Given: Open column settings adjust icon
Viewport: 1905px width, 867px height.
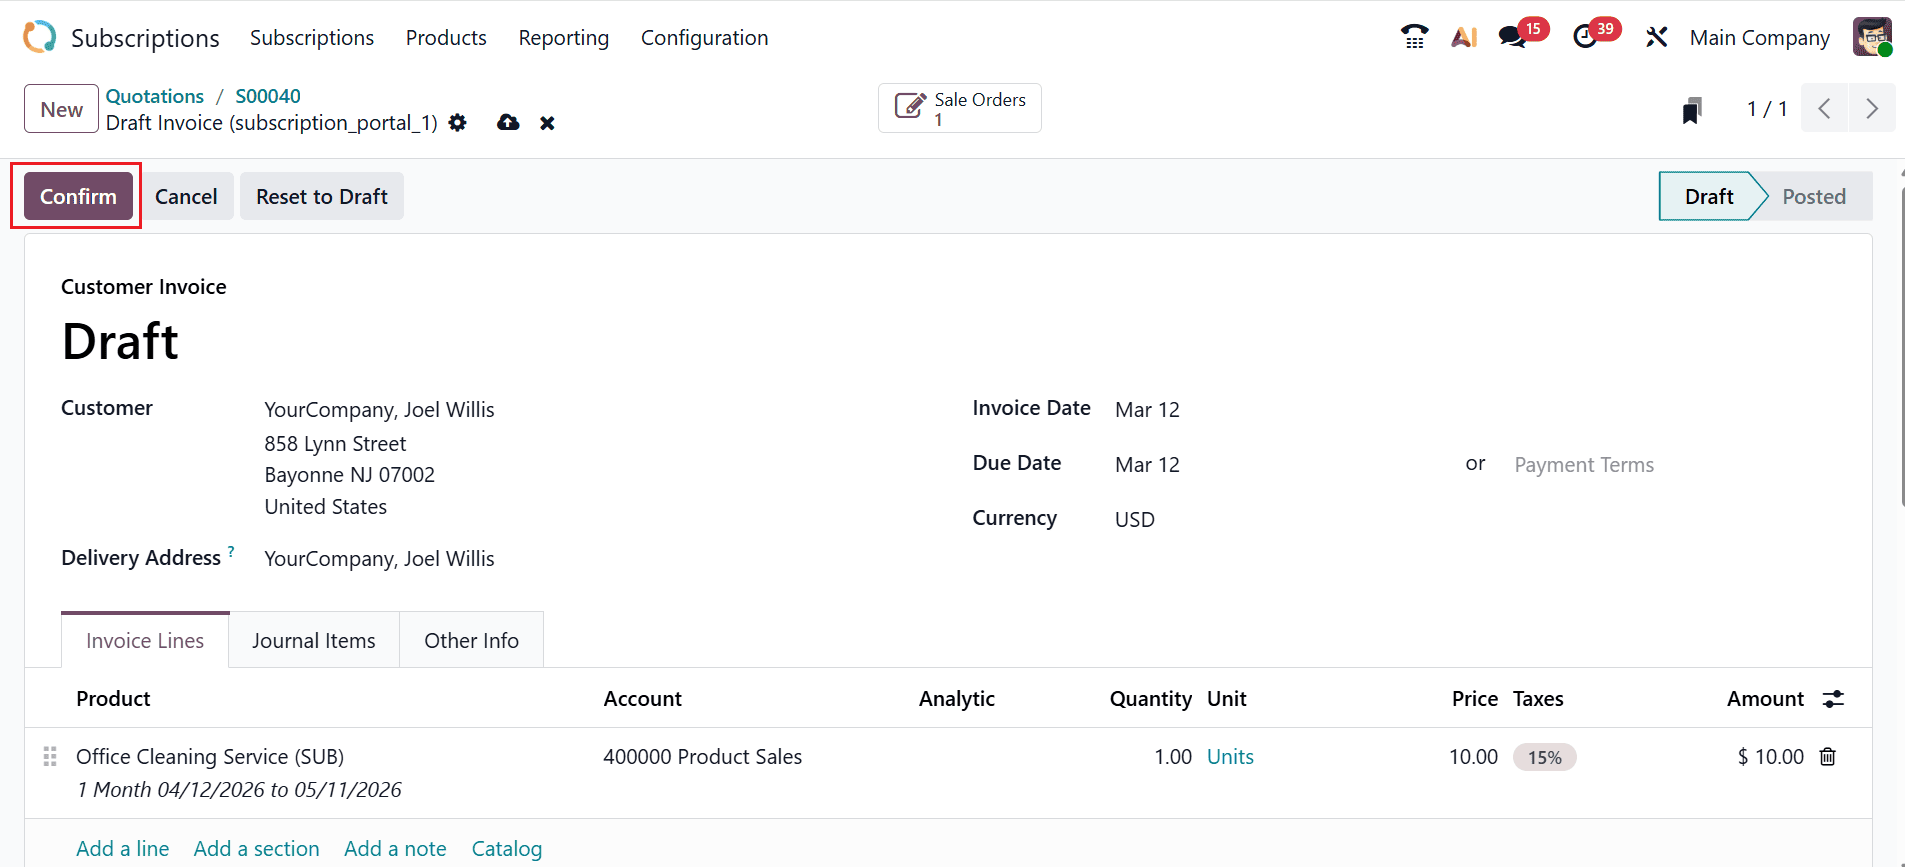Looking at the screenshot, I should click(x=1832, y=699).
